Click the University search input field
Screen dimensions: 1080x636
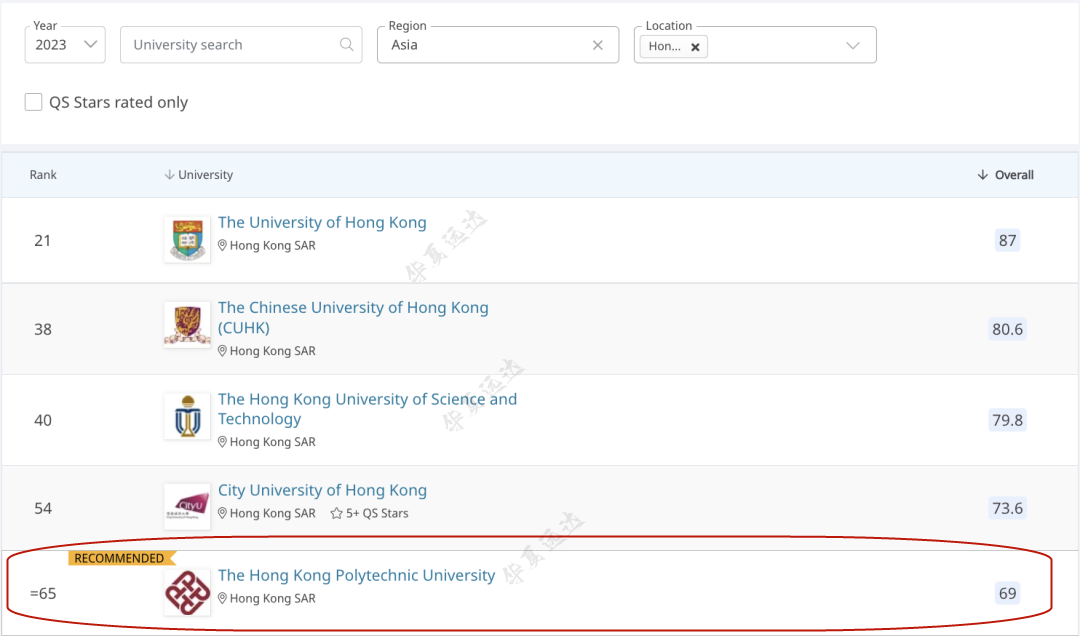(x=241, y=45)
